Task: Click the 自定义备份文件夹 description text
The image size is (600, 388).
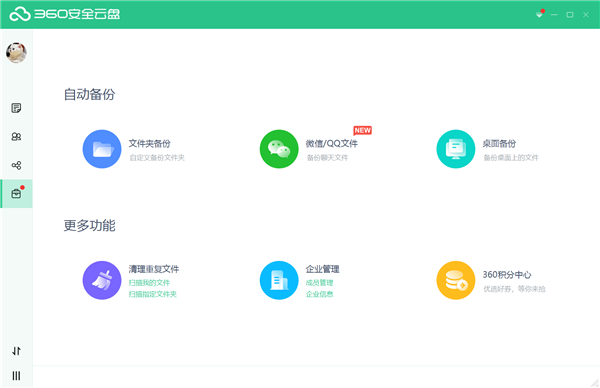Action: (x=157, y=158)
